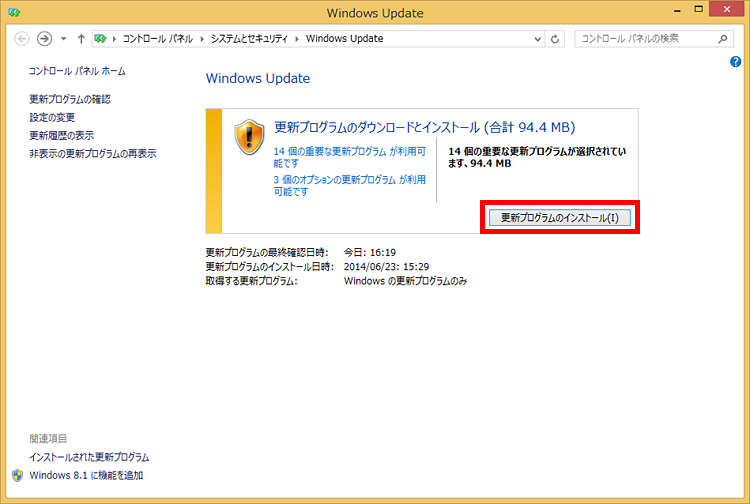
Task: Open インストールされた更新プログラム link
Action: click(89, 457)
